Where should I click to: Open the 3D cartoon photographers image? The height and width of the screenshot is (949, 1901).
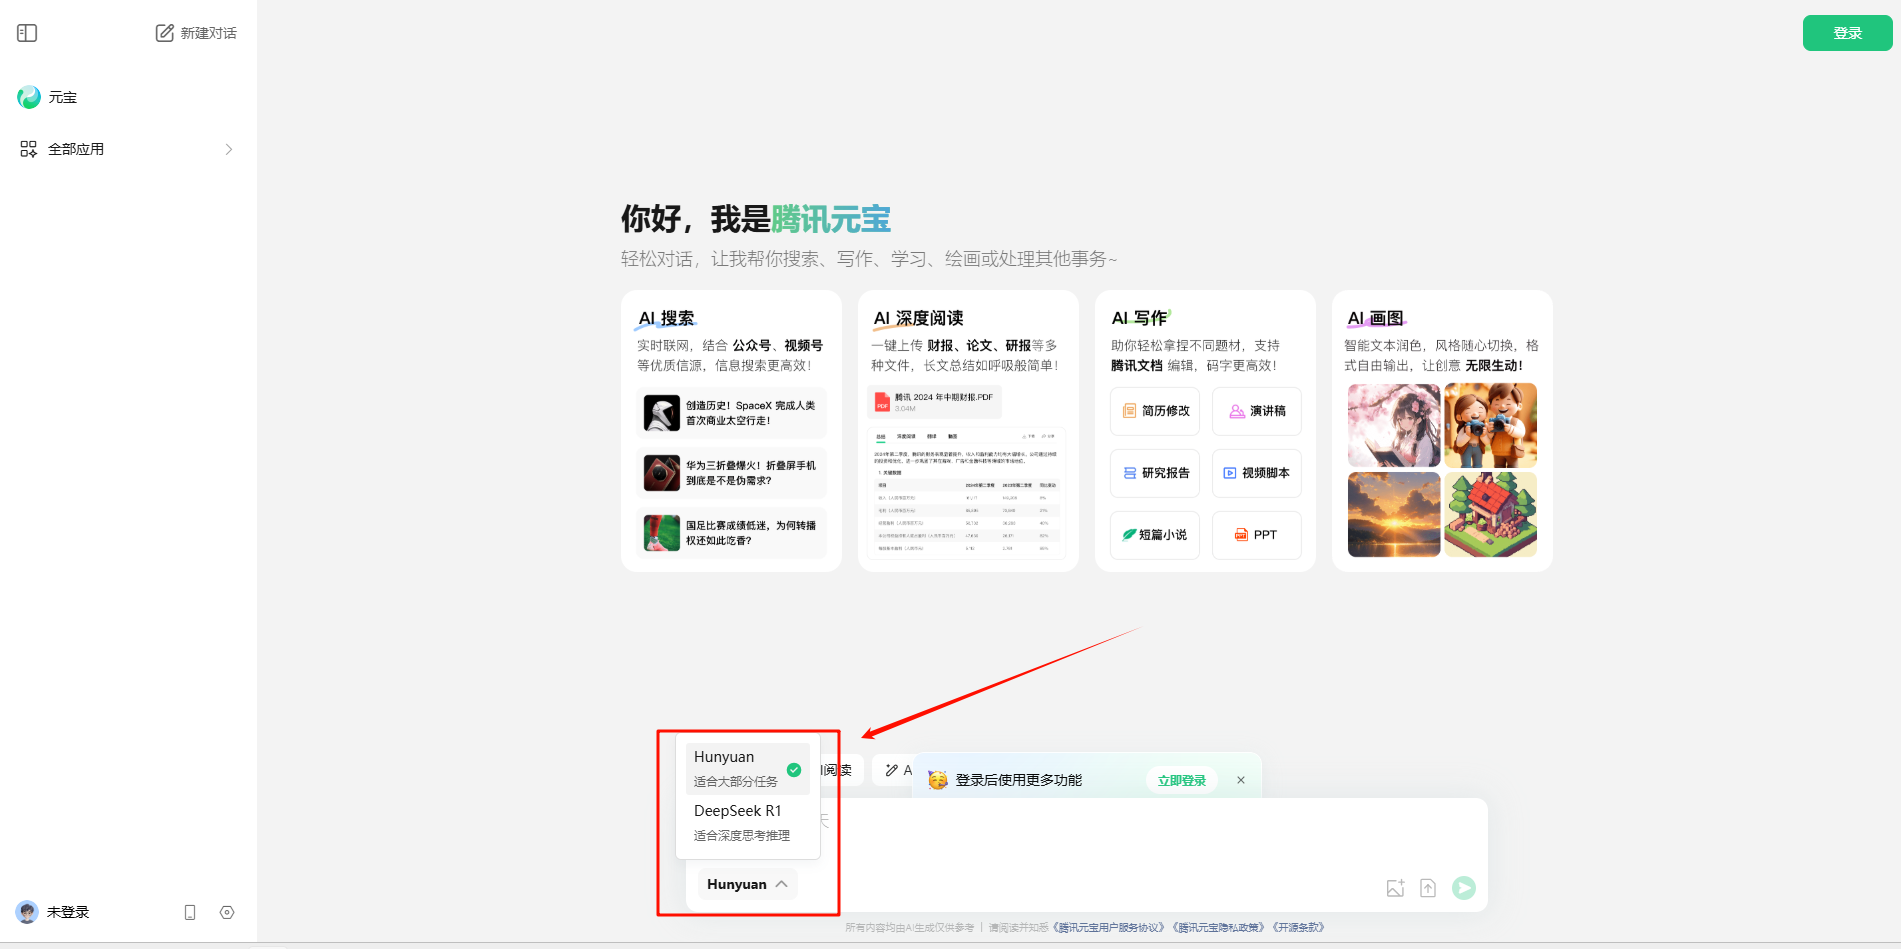[x=1490, y=425]
